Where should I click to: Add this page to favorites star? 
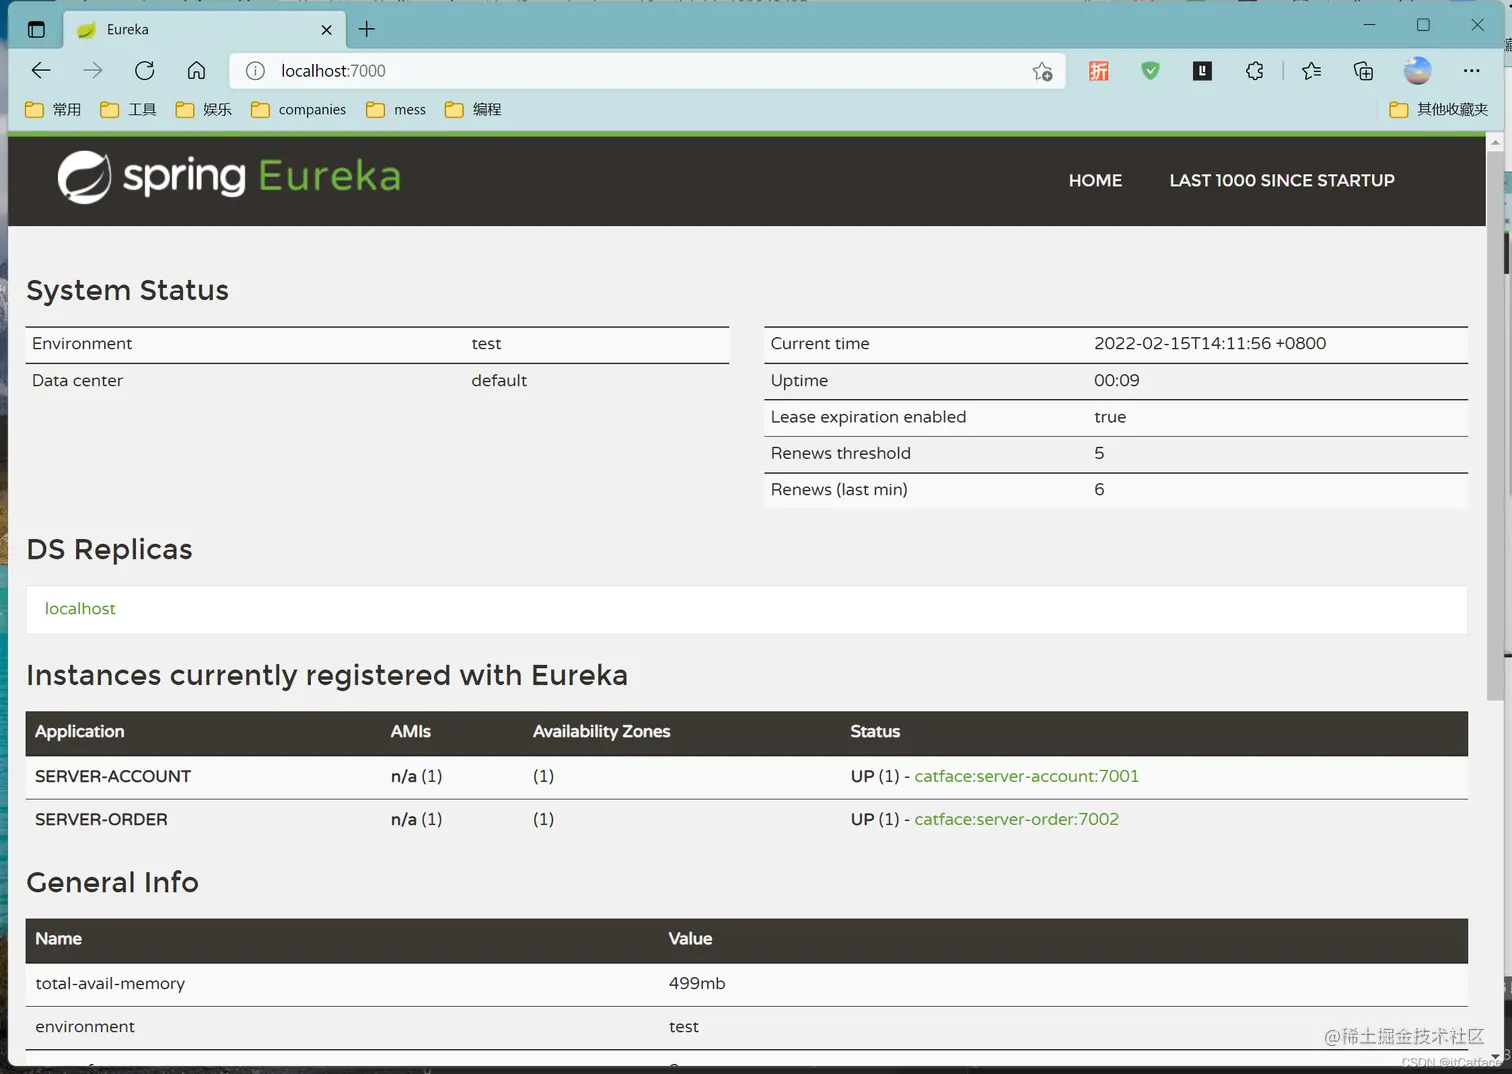click(x=1042, y=71)
